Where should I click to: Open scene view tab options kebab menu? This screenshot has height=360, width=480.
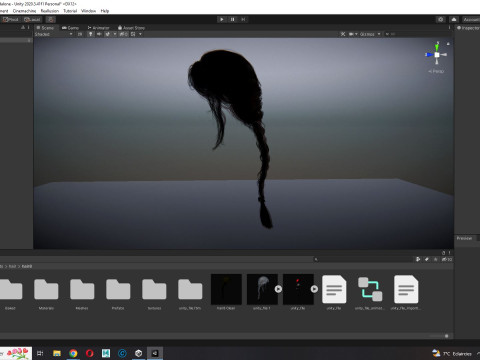tap(449, 28)
